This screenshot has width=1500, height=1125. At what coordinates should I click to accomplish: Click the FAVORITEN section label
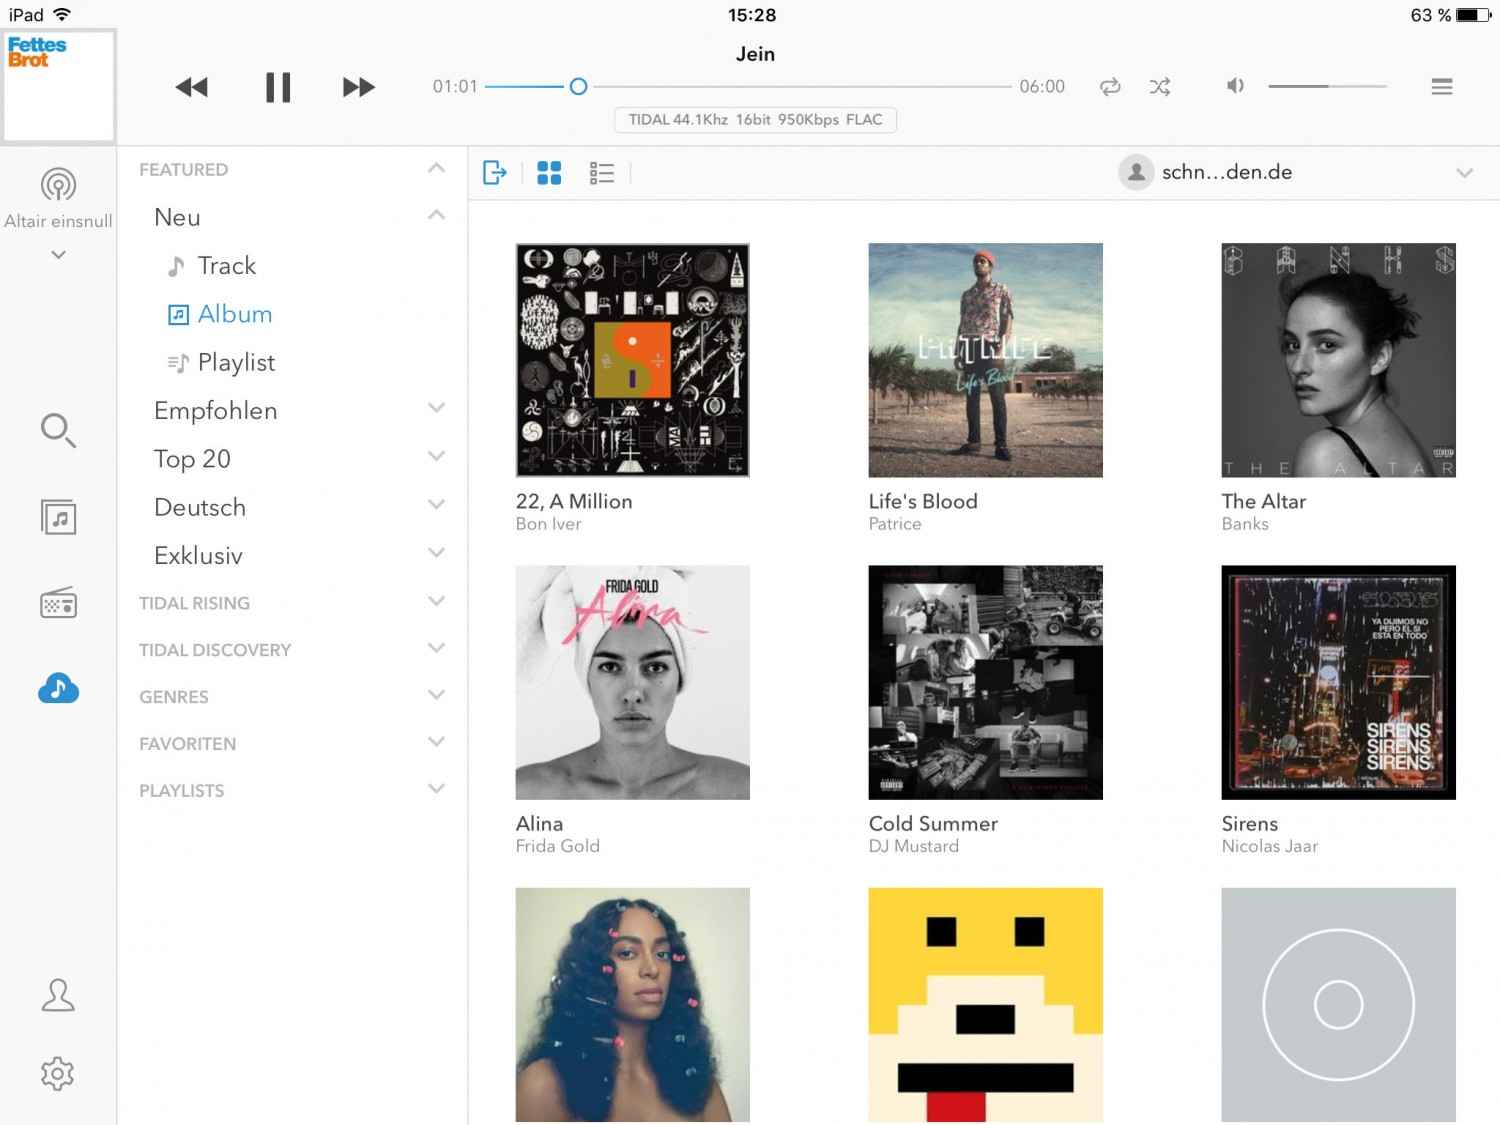click(x=187, y=744)
